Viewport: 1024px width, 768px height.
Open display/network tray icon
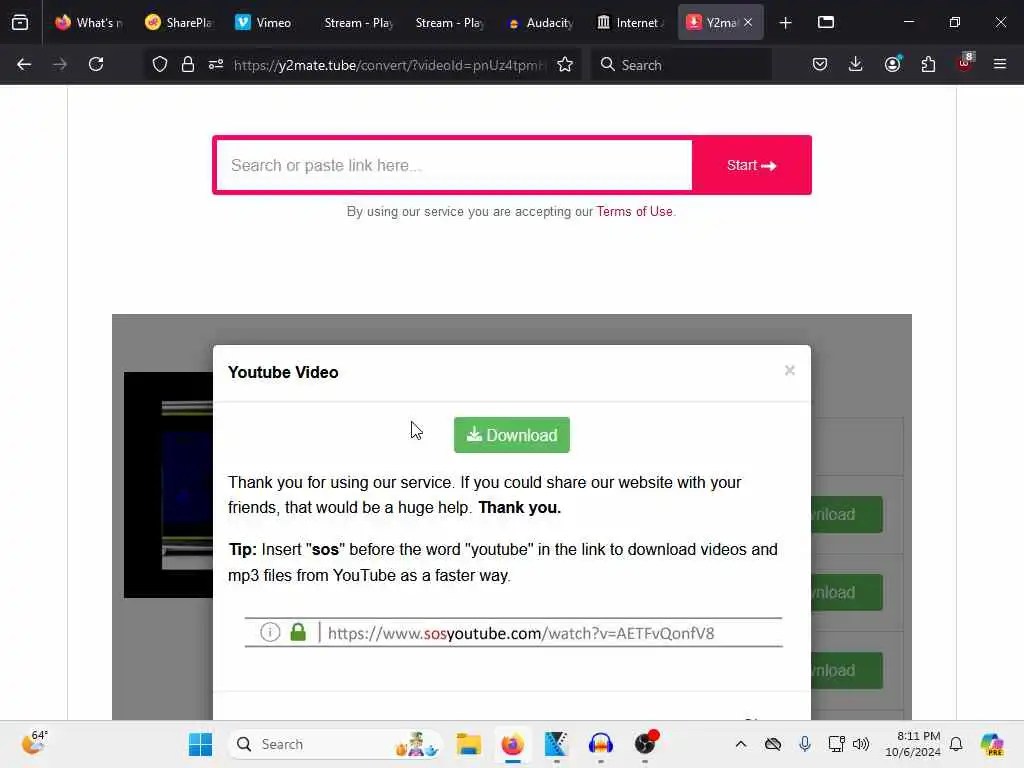[837, 744]
